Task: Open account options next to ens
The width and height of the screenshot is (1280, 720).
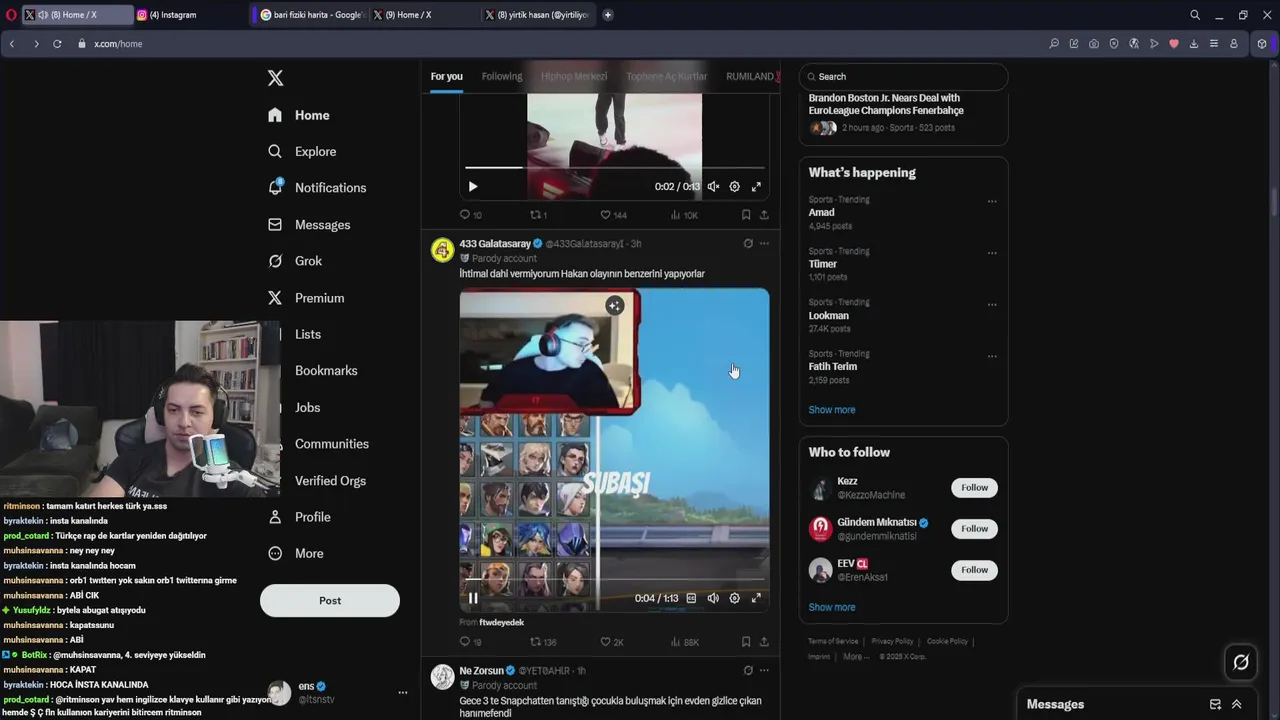Action: coord(403,692)
